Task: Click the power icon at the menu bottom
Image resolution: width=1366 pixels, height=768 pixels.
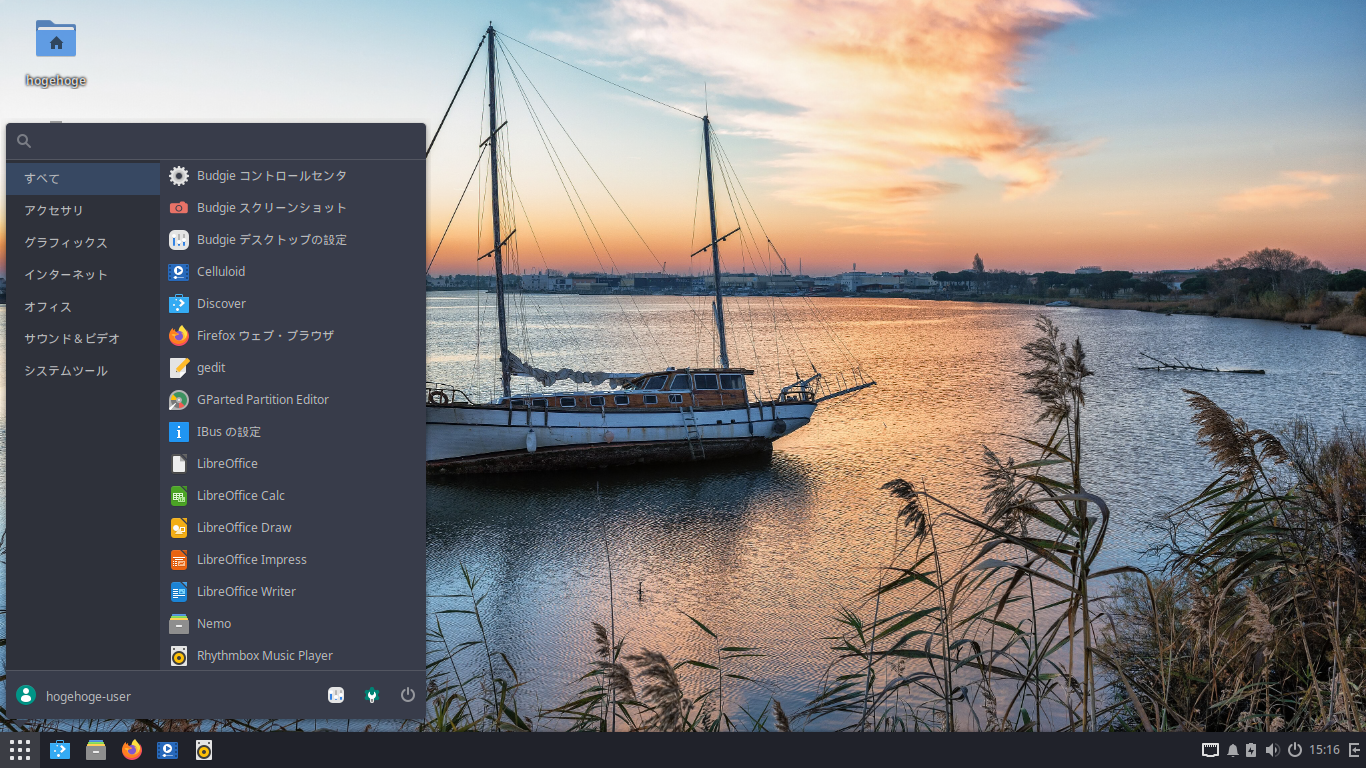Action: pyautogui.click(x=407, y=695)
